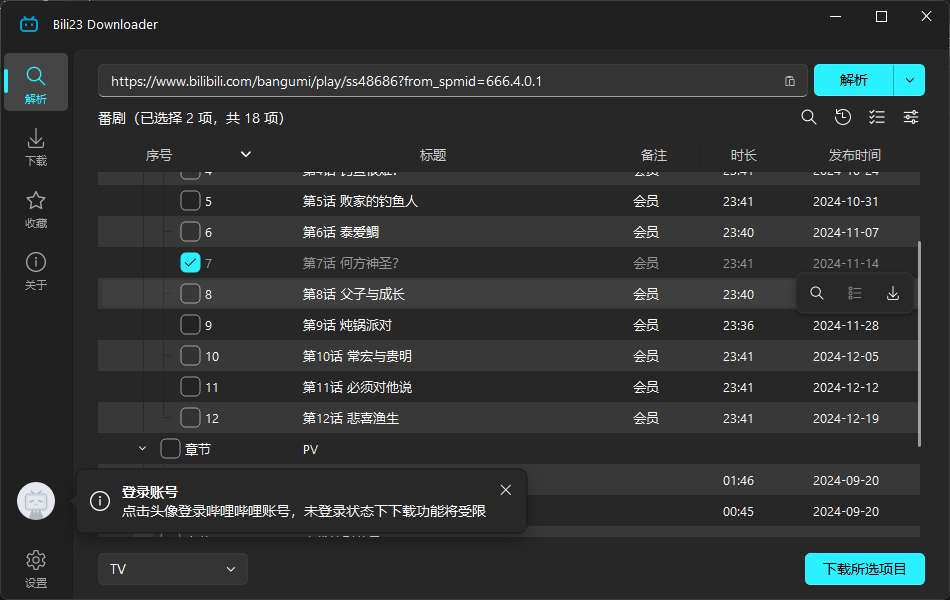The width and height of the screenshot is (950, 600).
Task: Click the 会员 note on episode 12 row
Action: click(x=646, y=418)
